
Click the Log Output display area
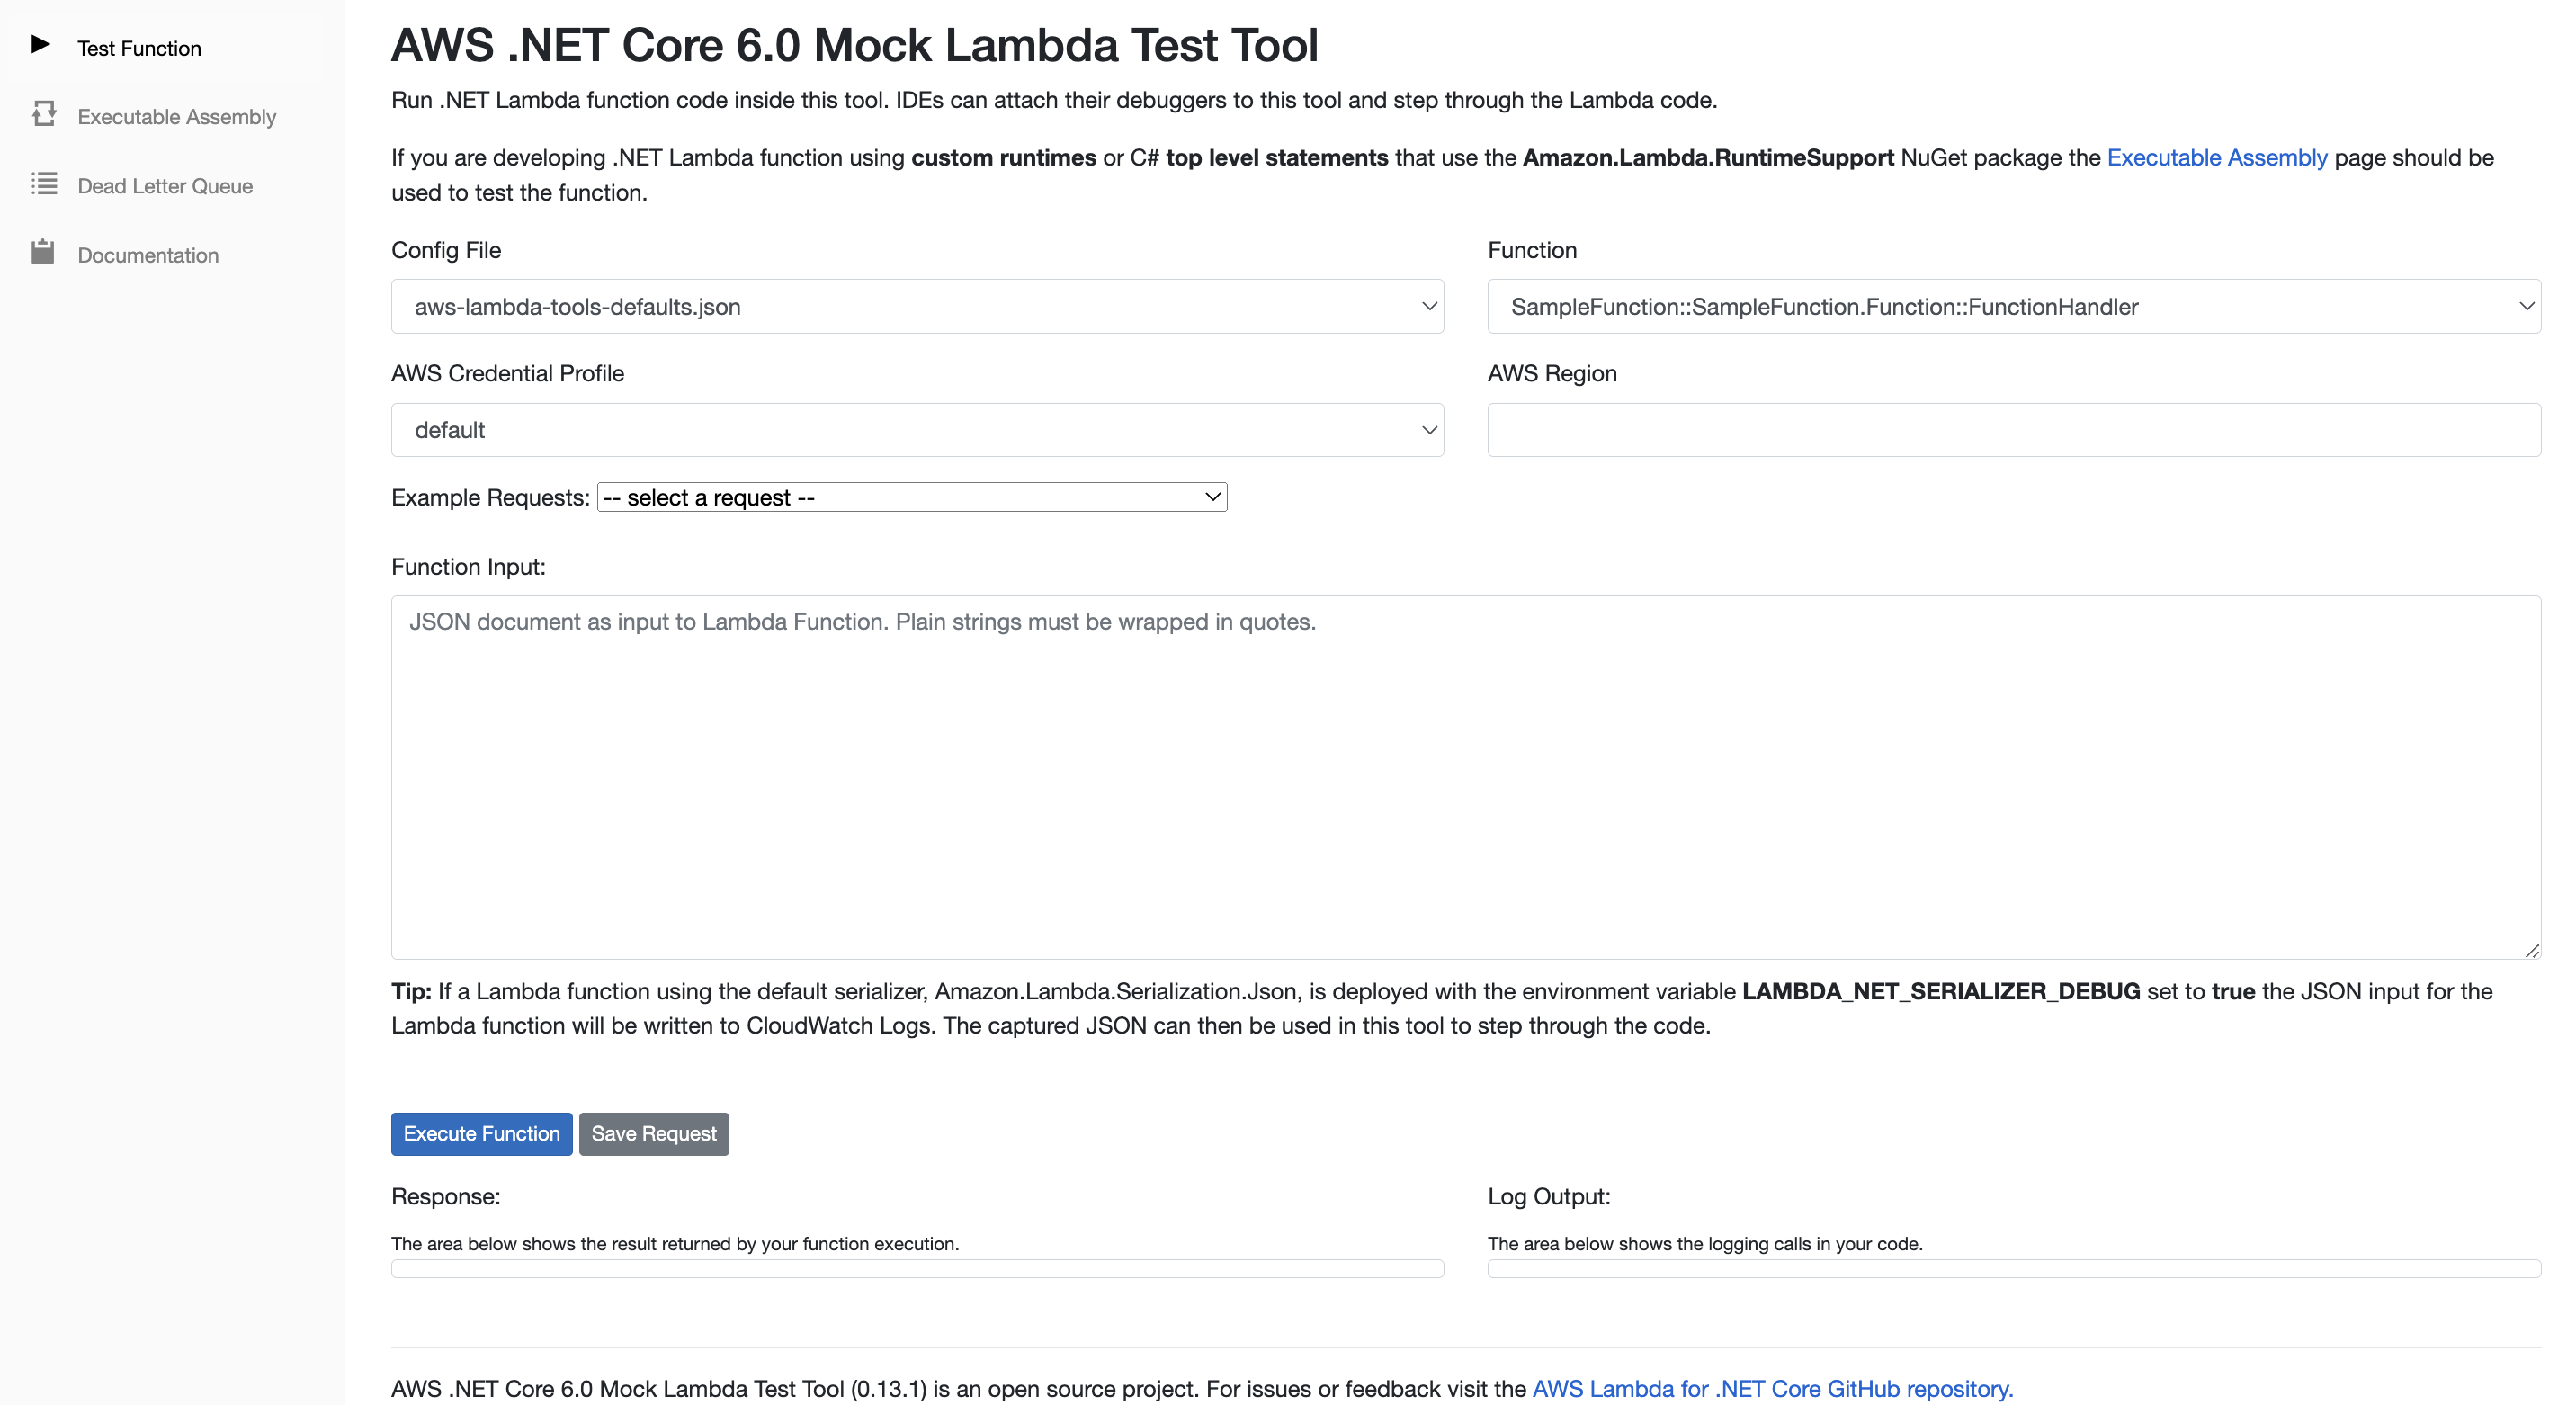pyautogui.click(x=2013, y=1268)
